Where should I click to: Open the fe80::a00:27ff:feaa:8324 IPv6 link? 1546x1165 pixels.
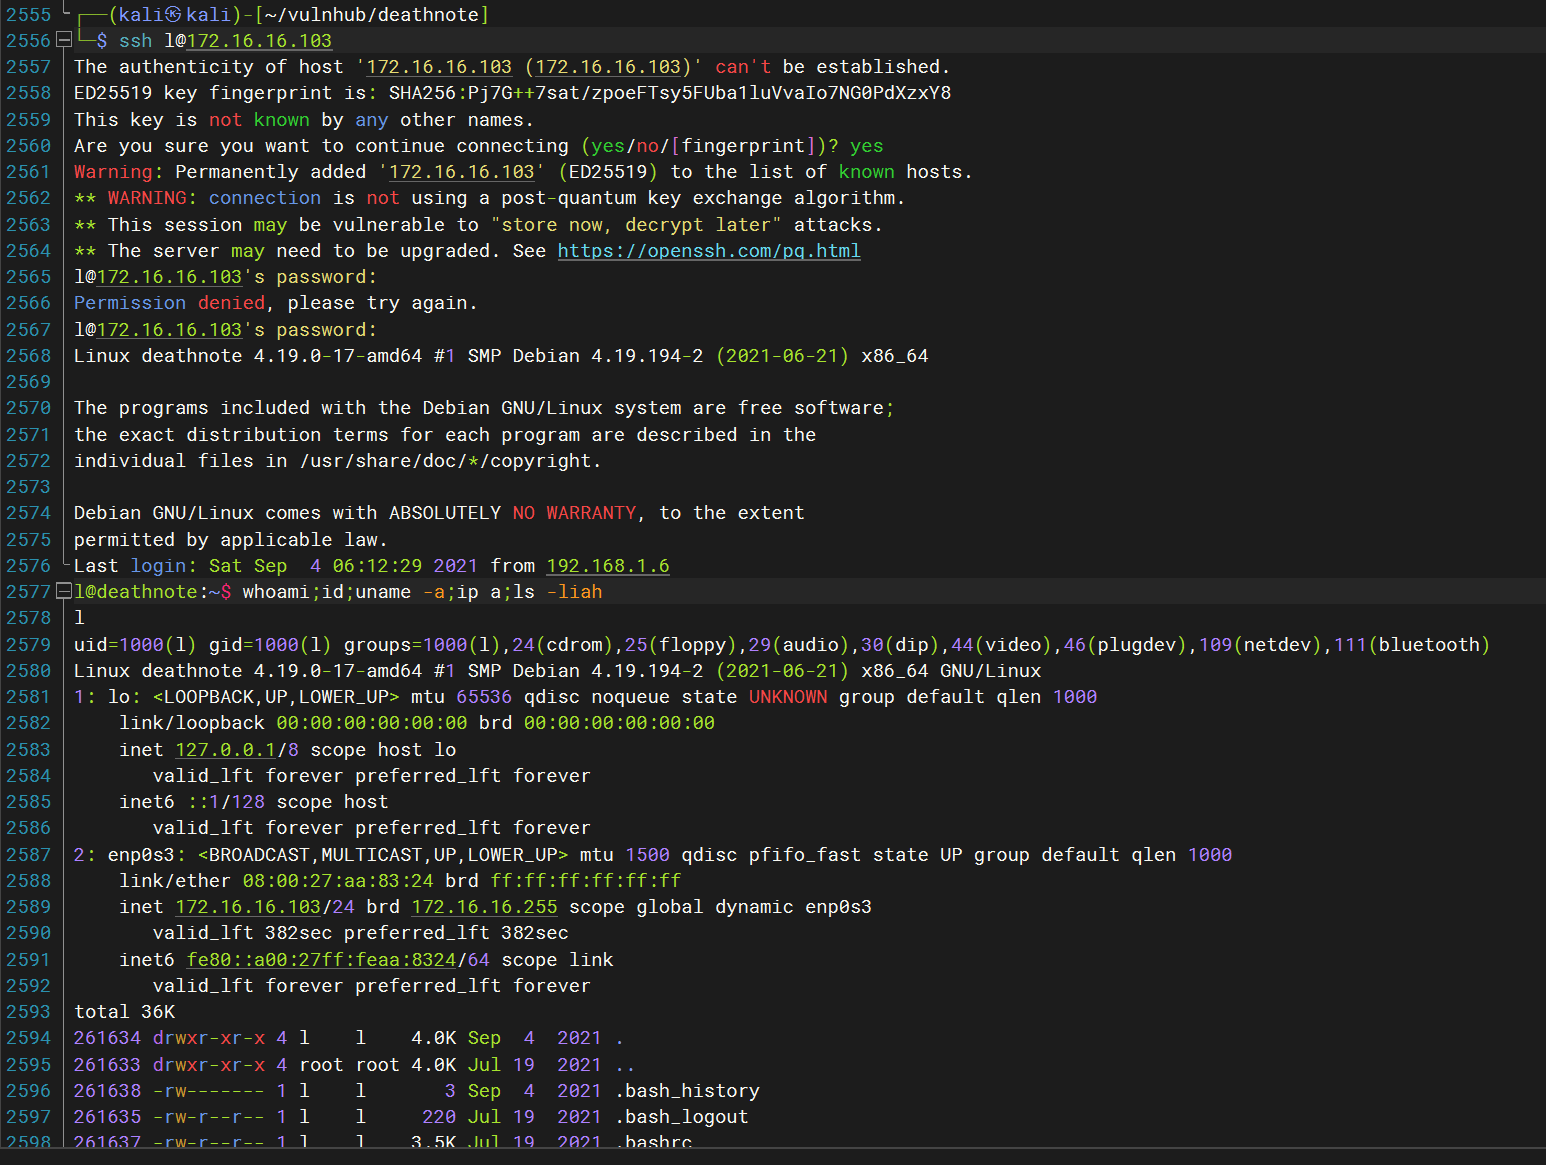point(321,960)
